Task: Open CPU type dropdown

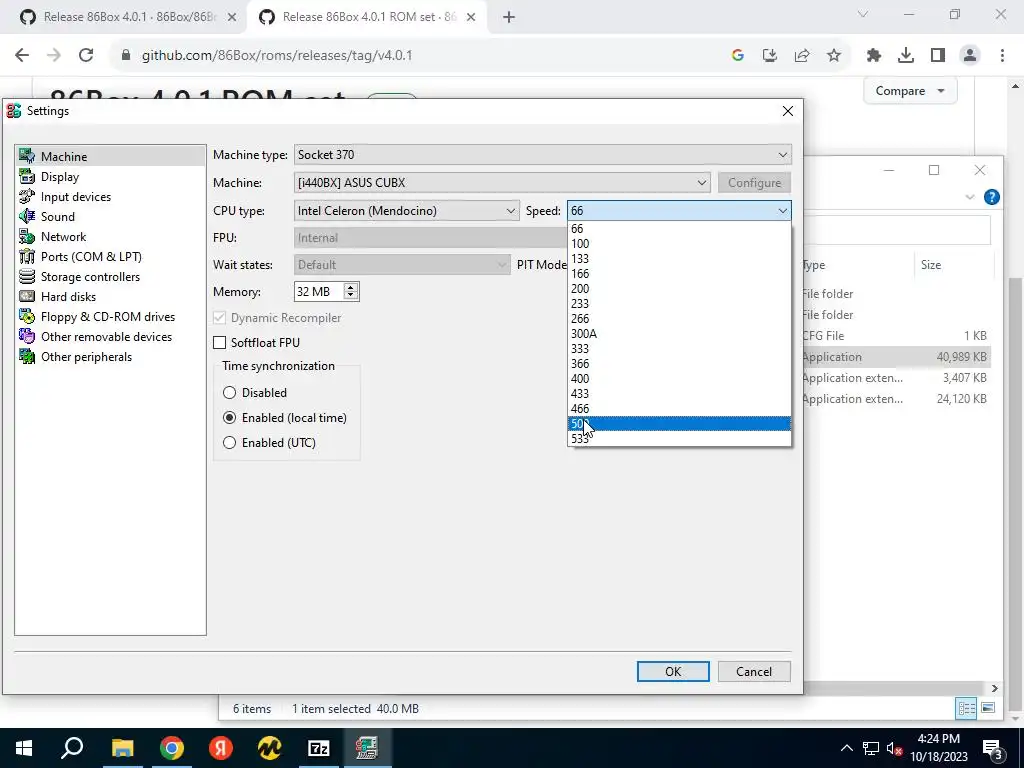Action: pyautogui.click(x=407, y=210)
